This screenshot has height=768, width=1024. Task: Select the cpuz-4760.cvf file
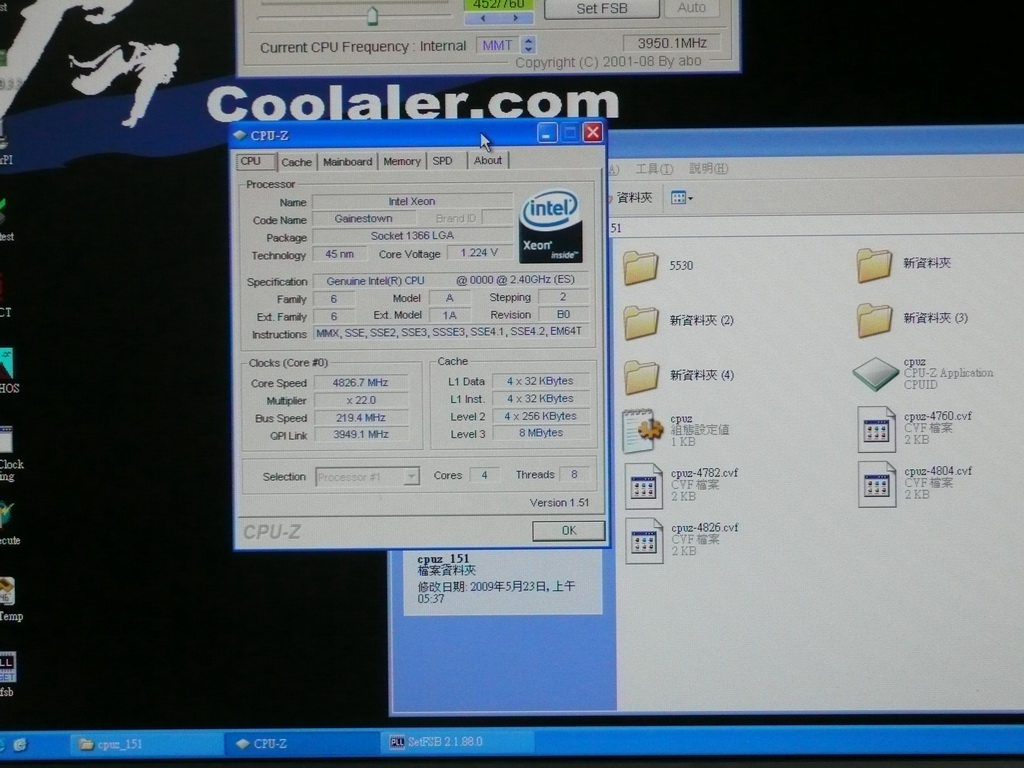(x=914, y=428)
